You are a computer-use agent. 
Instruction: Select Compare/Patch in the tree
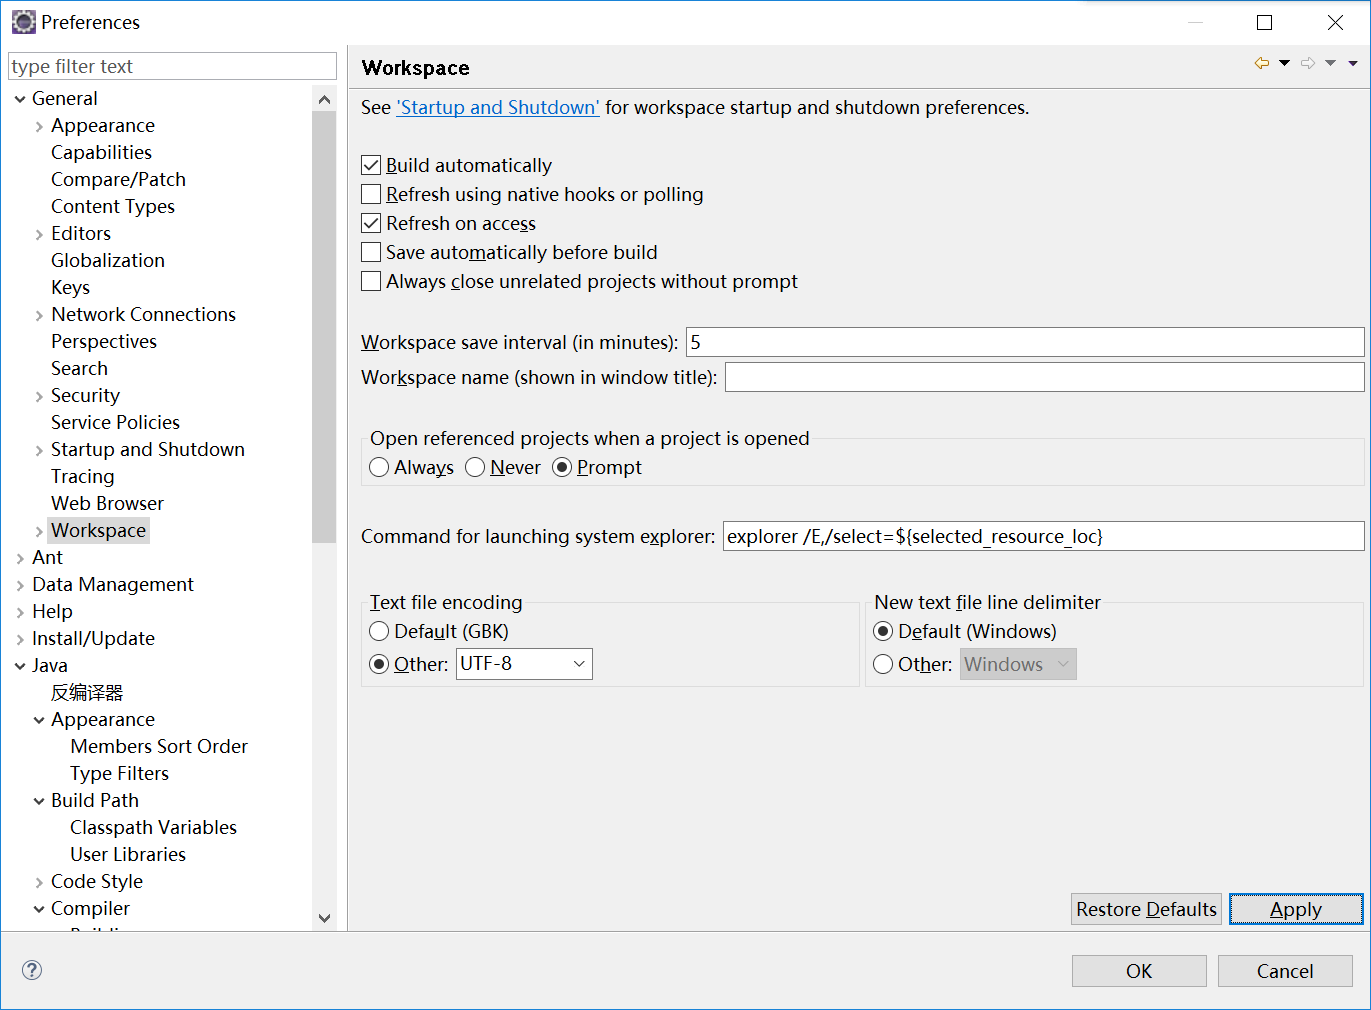[119, 179]
